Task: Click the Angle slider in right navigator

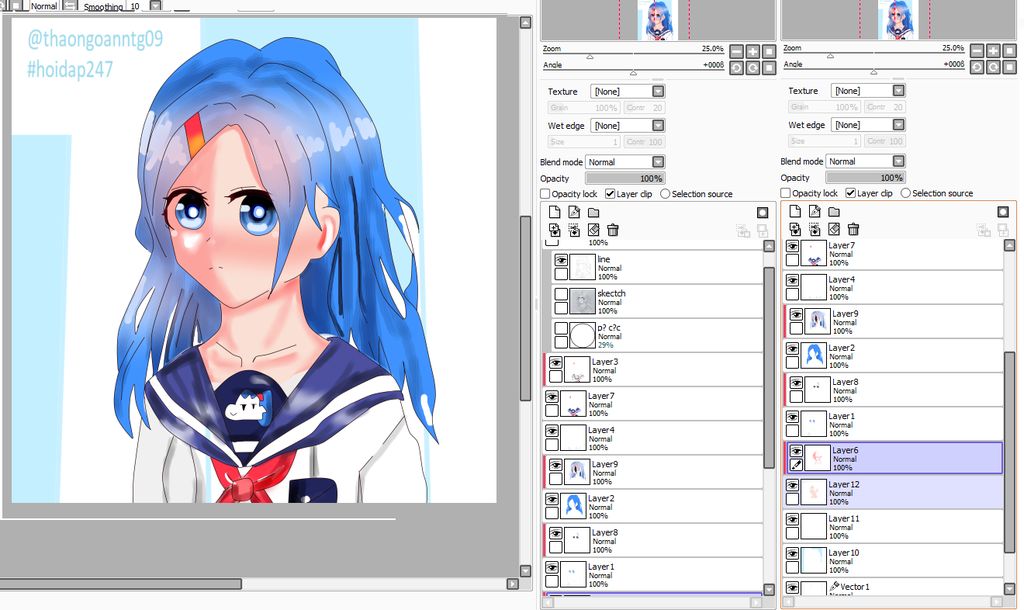Action: pos(874,71)
